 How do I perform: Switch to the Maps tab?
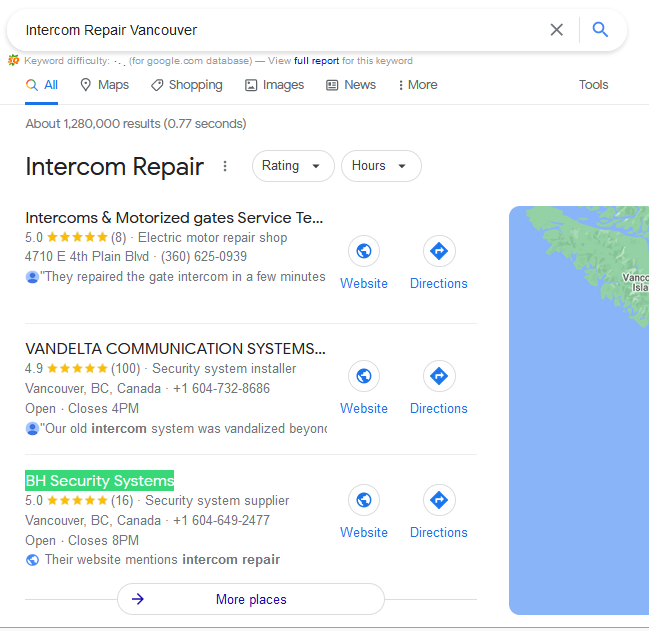104,85
